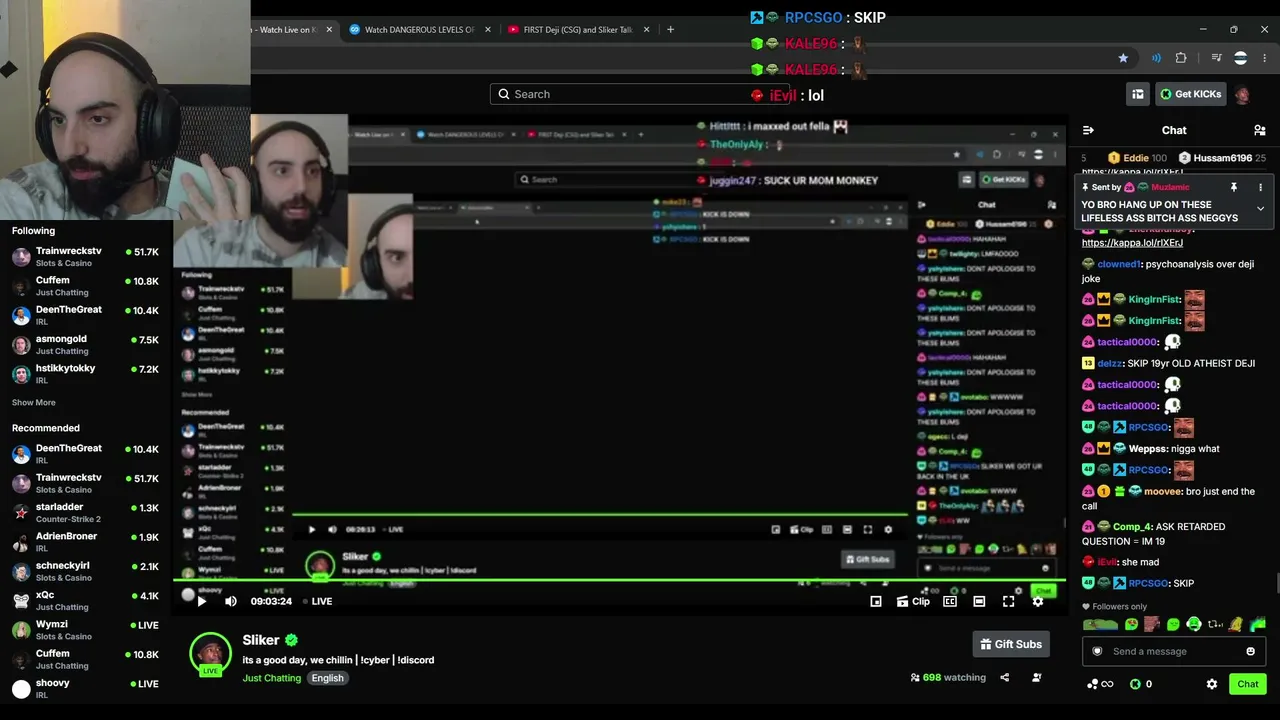Open the Chrome profile avatar

[1241, 58]
